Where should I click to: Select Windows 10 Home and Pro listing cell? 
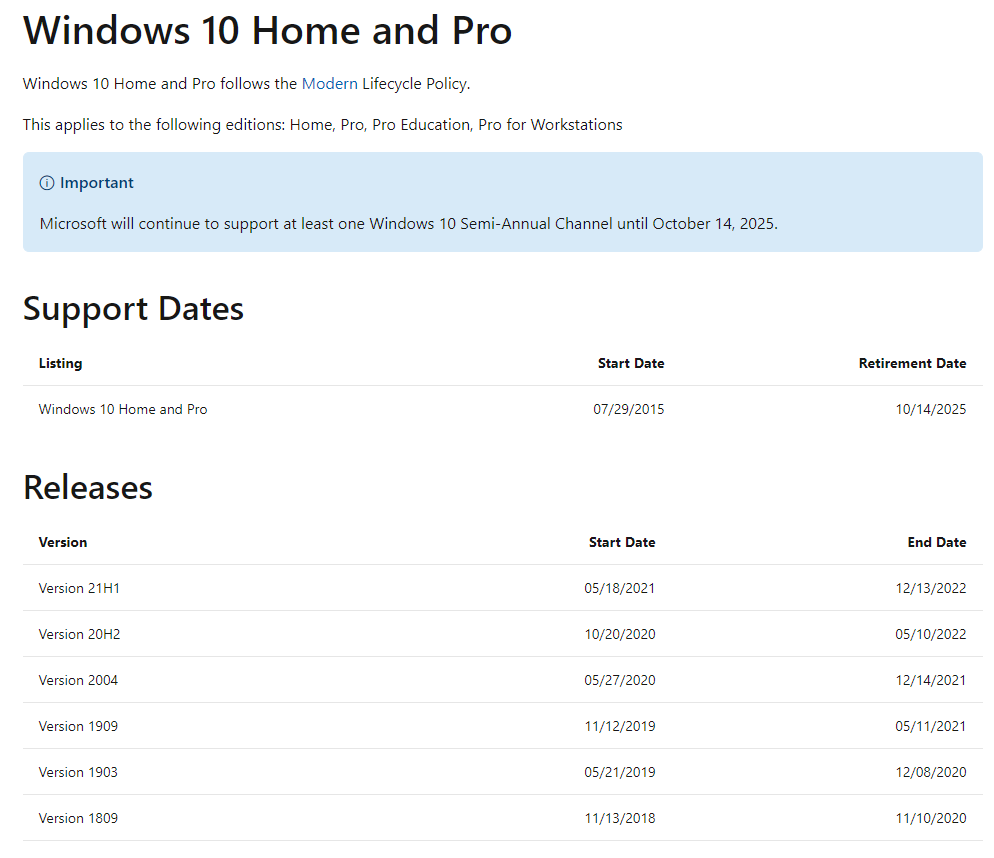coord(123,410)
